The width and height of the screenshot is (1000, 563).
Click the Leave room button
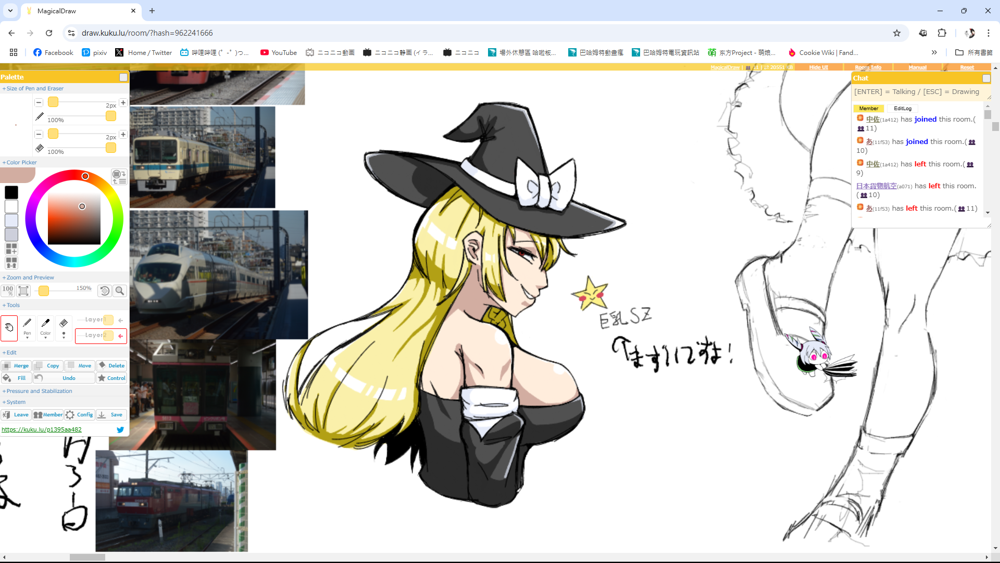[x=15, y=414]
